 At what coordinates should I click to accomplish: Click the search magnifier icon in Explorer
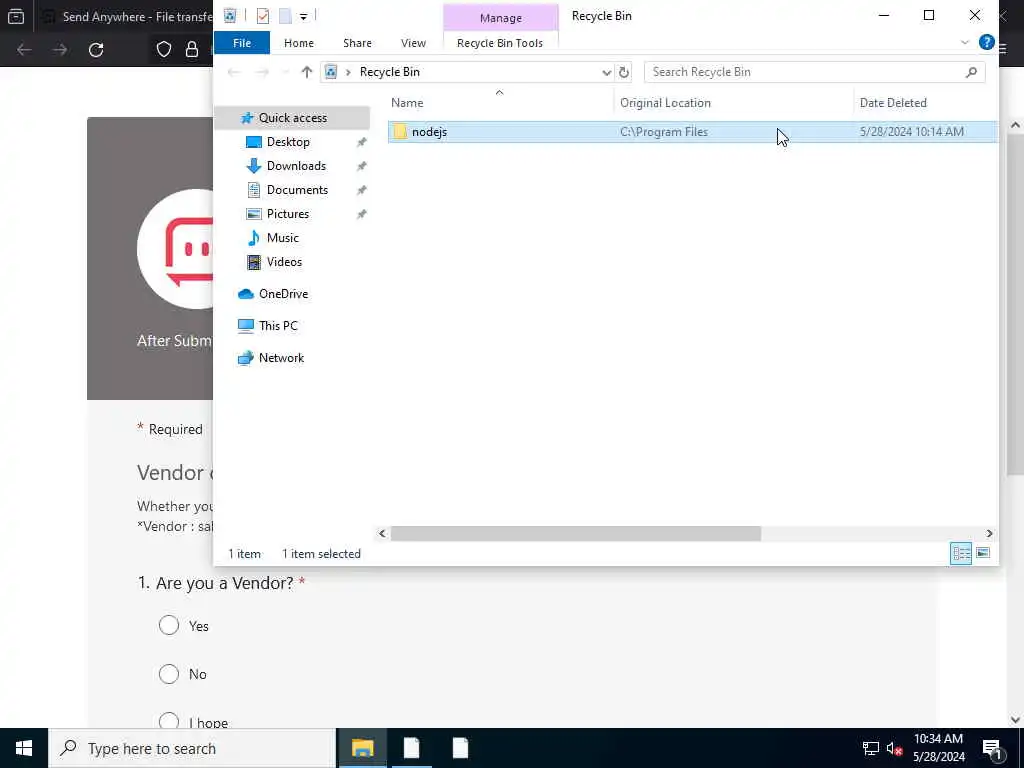[971, 72]
